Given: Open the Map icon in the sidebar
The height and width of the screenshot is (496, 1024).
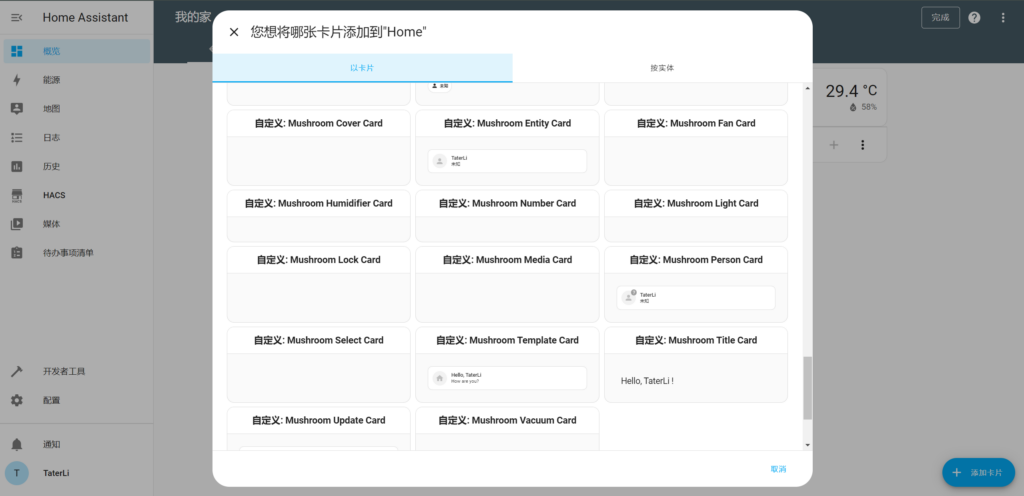Looking at the screenshot, I should 17,109.
